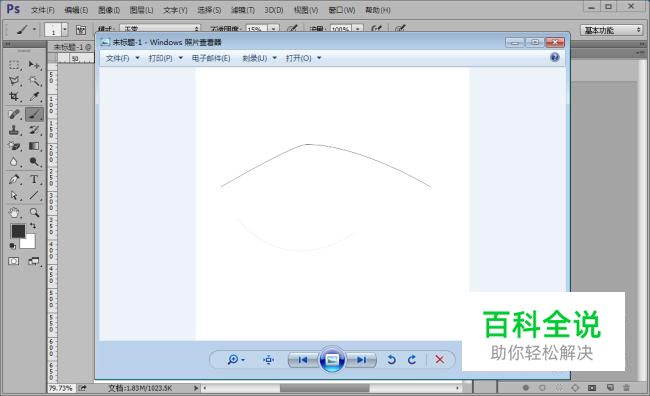The width and height of the screenshot is (650, 396).
Task: Select the Magic Wand tool
Action: point(34,81)
